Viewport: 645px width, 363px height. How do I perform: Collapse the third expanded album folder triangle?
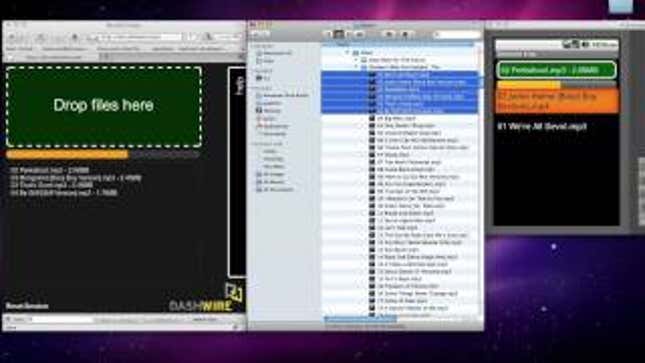[x=356, y=67]
